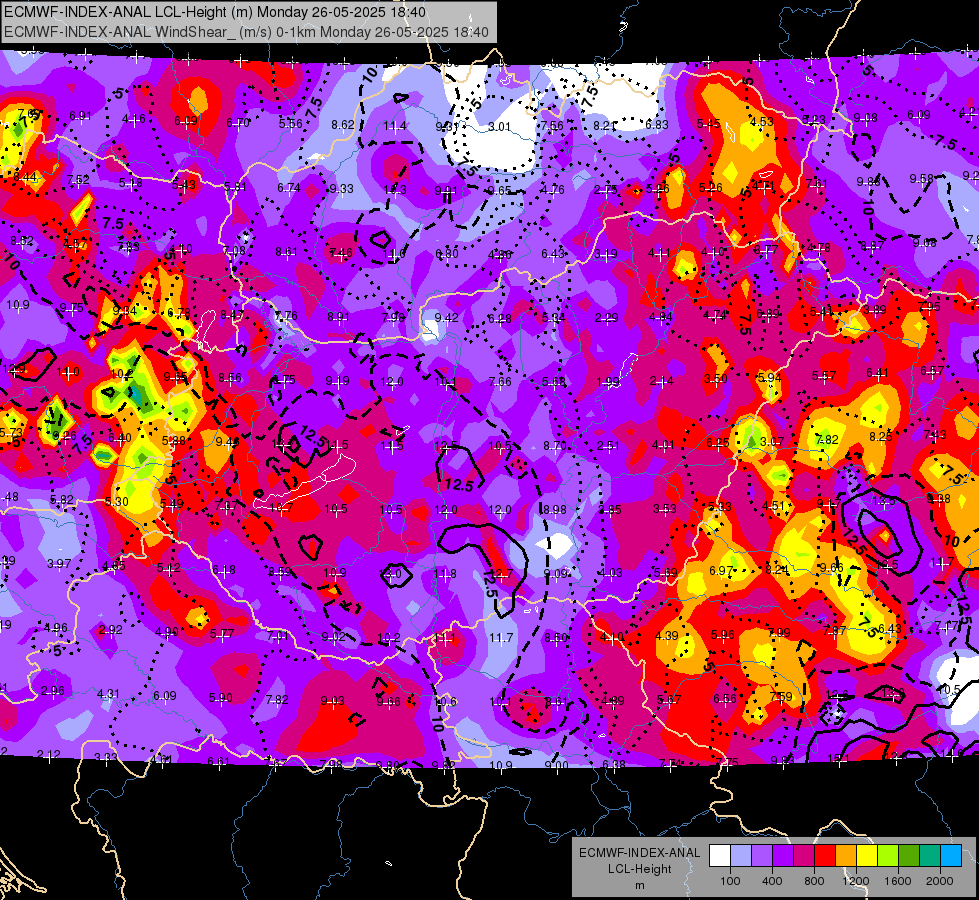This screenshot has height=900, width=979.
Task: Click the wind shear value 3.01
Action: [x=499, y=127]
